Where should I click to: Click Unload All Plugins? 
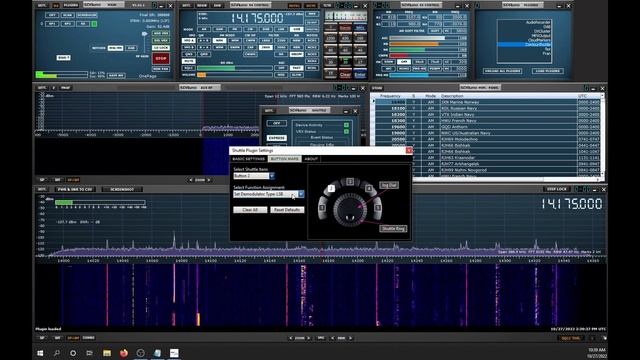click(502, 71)
